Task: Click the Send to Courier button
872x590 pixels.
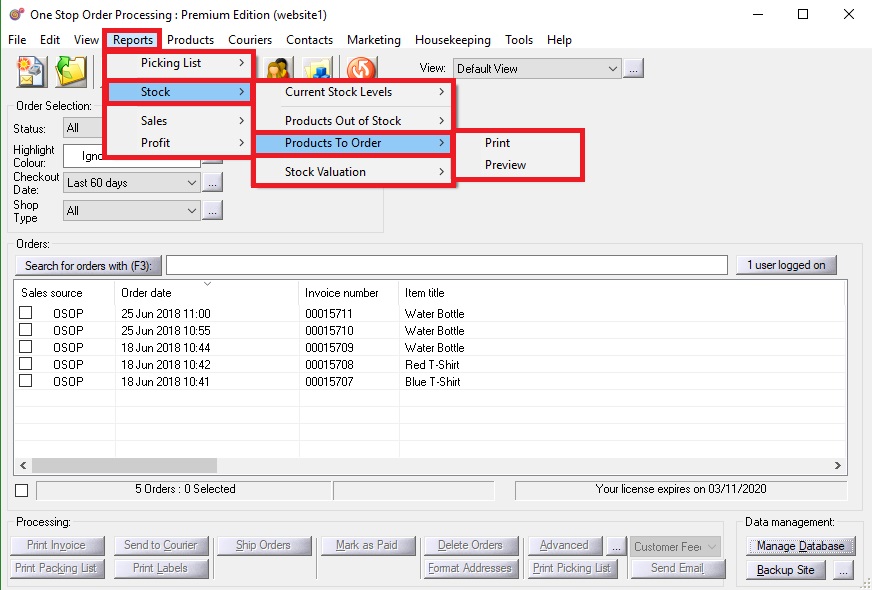Action: tap(161, 546)
